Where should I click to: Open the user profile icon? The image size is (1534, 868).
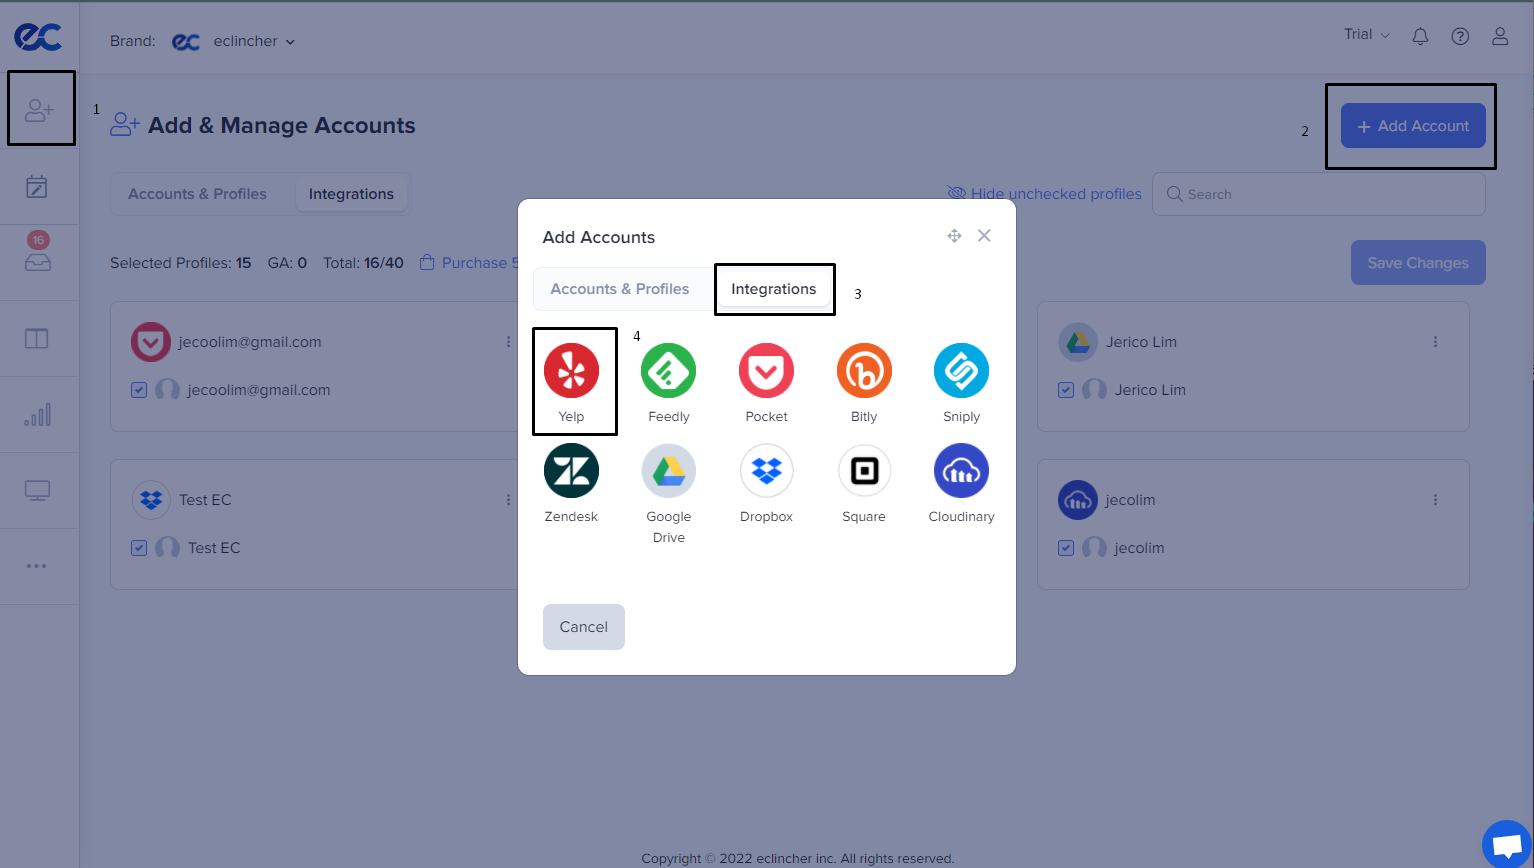point(1500,36)
